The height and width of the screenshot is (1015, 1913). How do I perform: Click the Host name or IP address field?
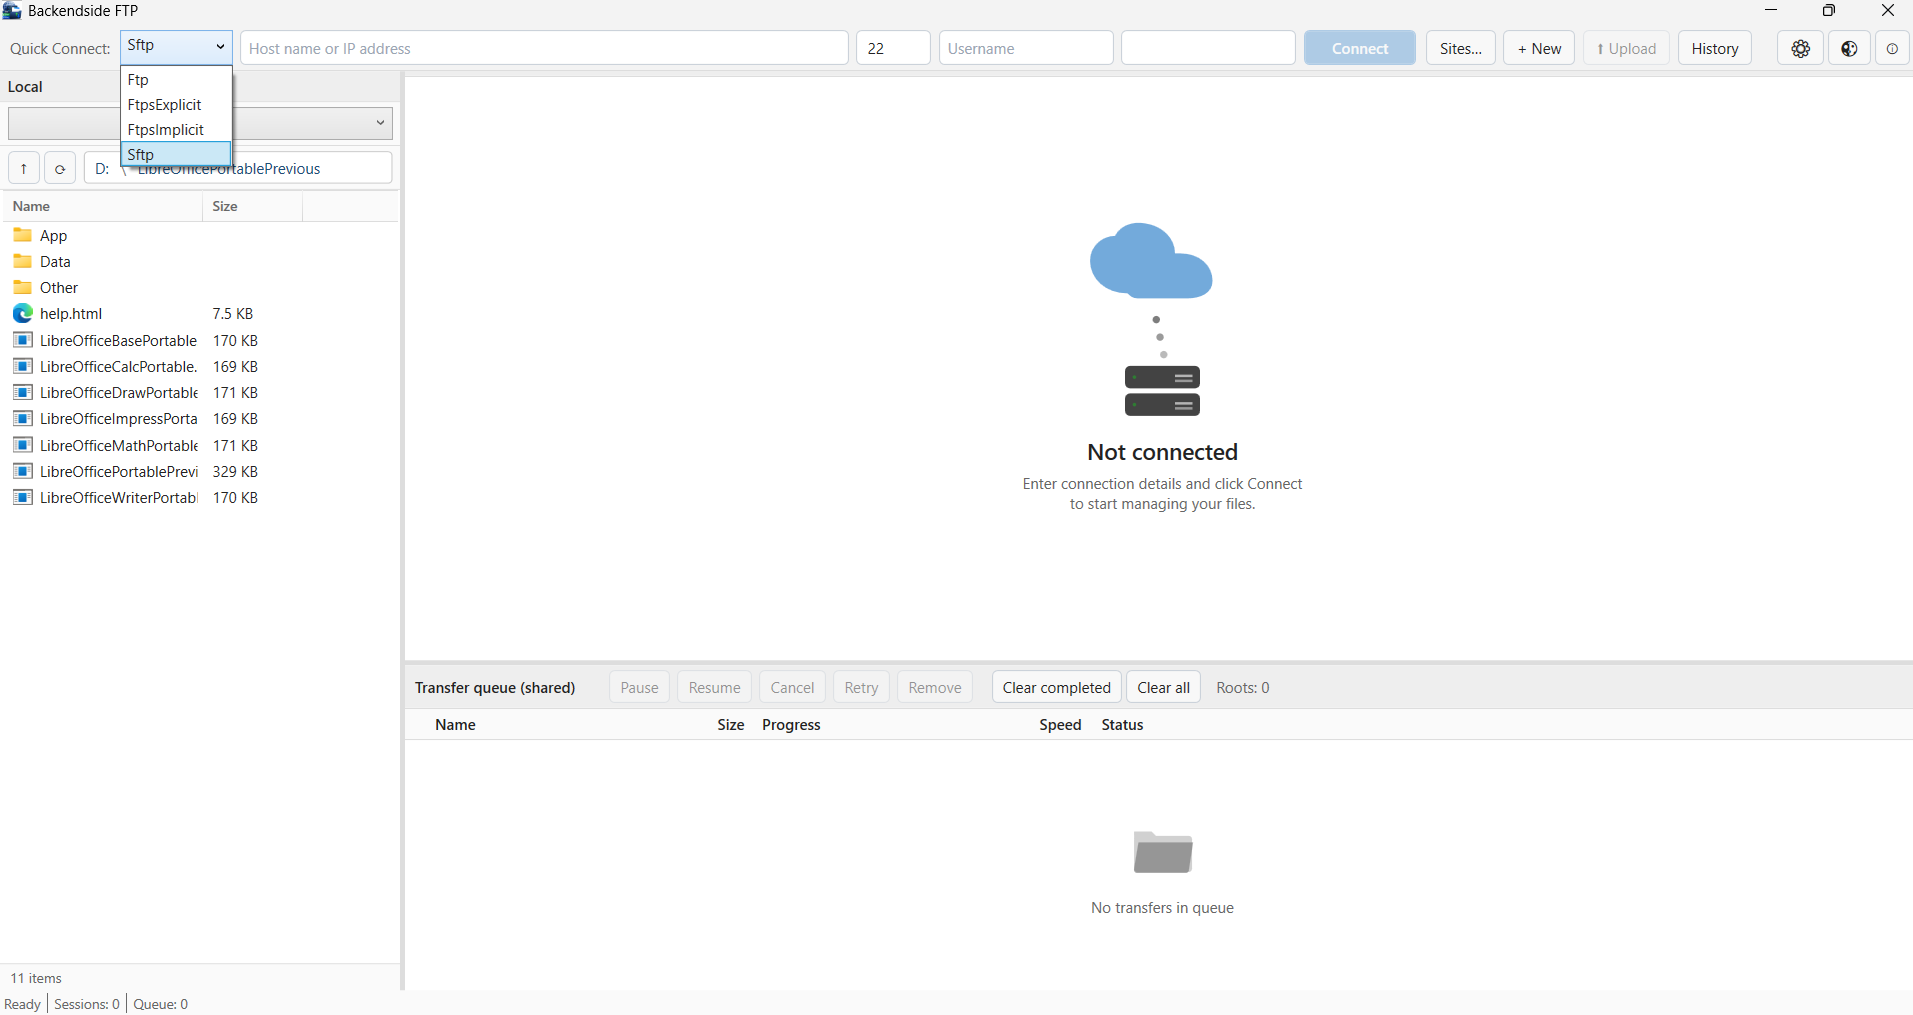point(544,48)
